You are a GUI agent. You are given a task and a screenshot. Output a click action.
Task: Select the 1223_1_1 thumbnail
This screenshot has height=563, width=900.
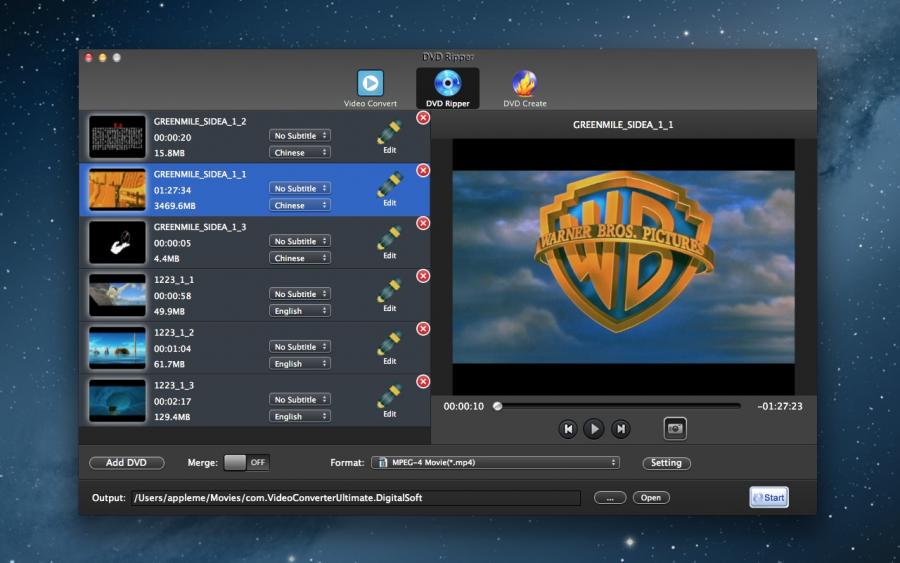coord(117,296)
